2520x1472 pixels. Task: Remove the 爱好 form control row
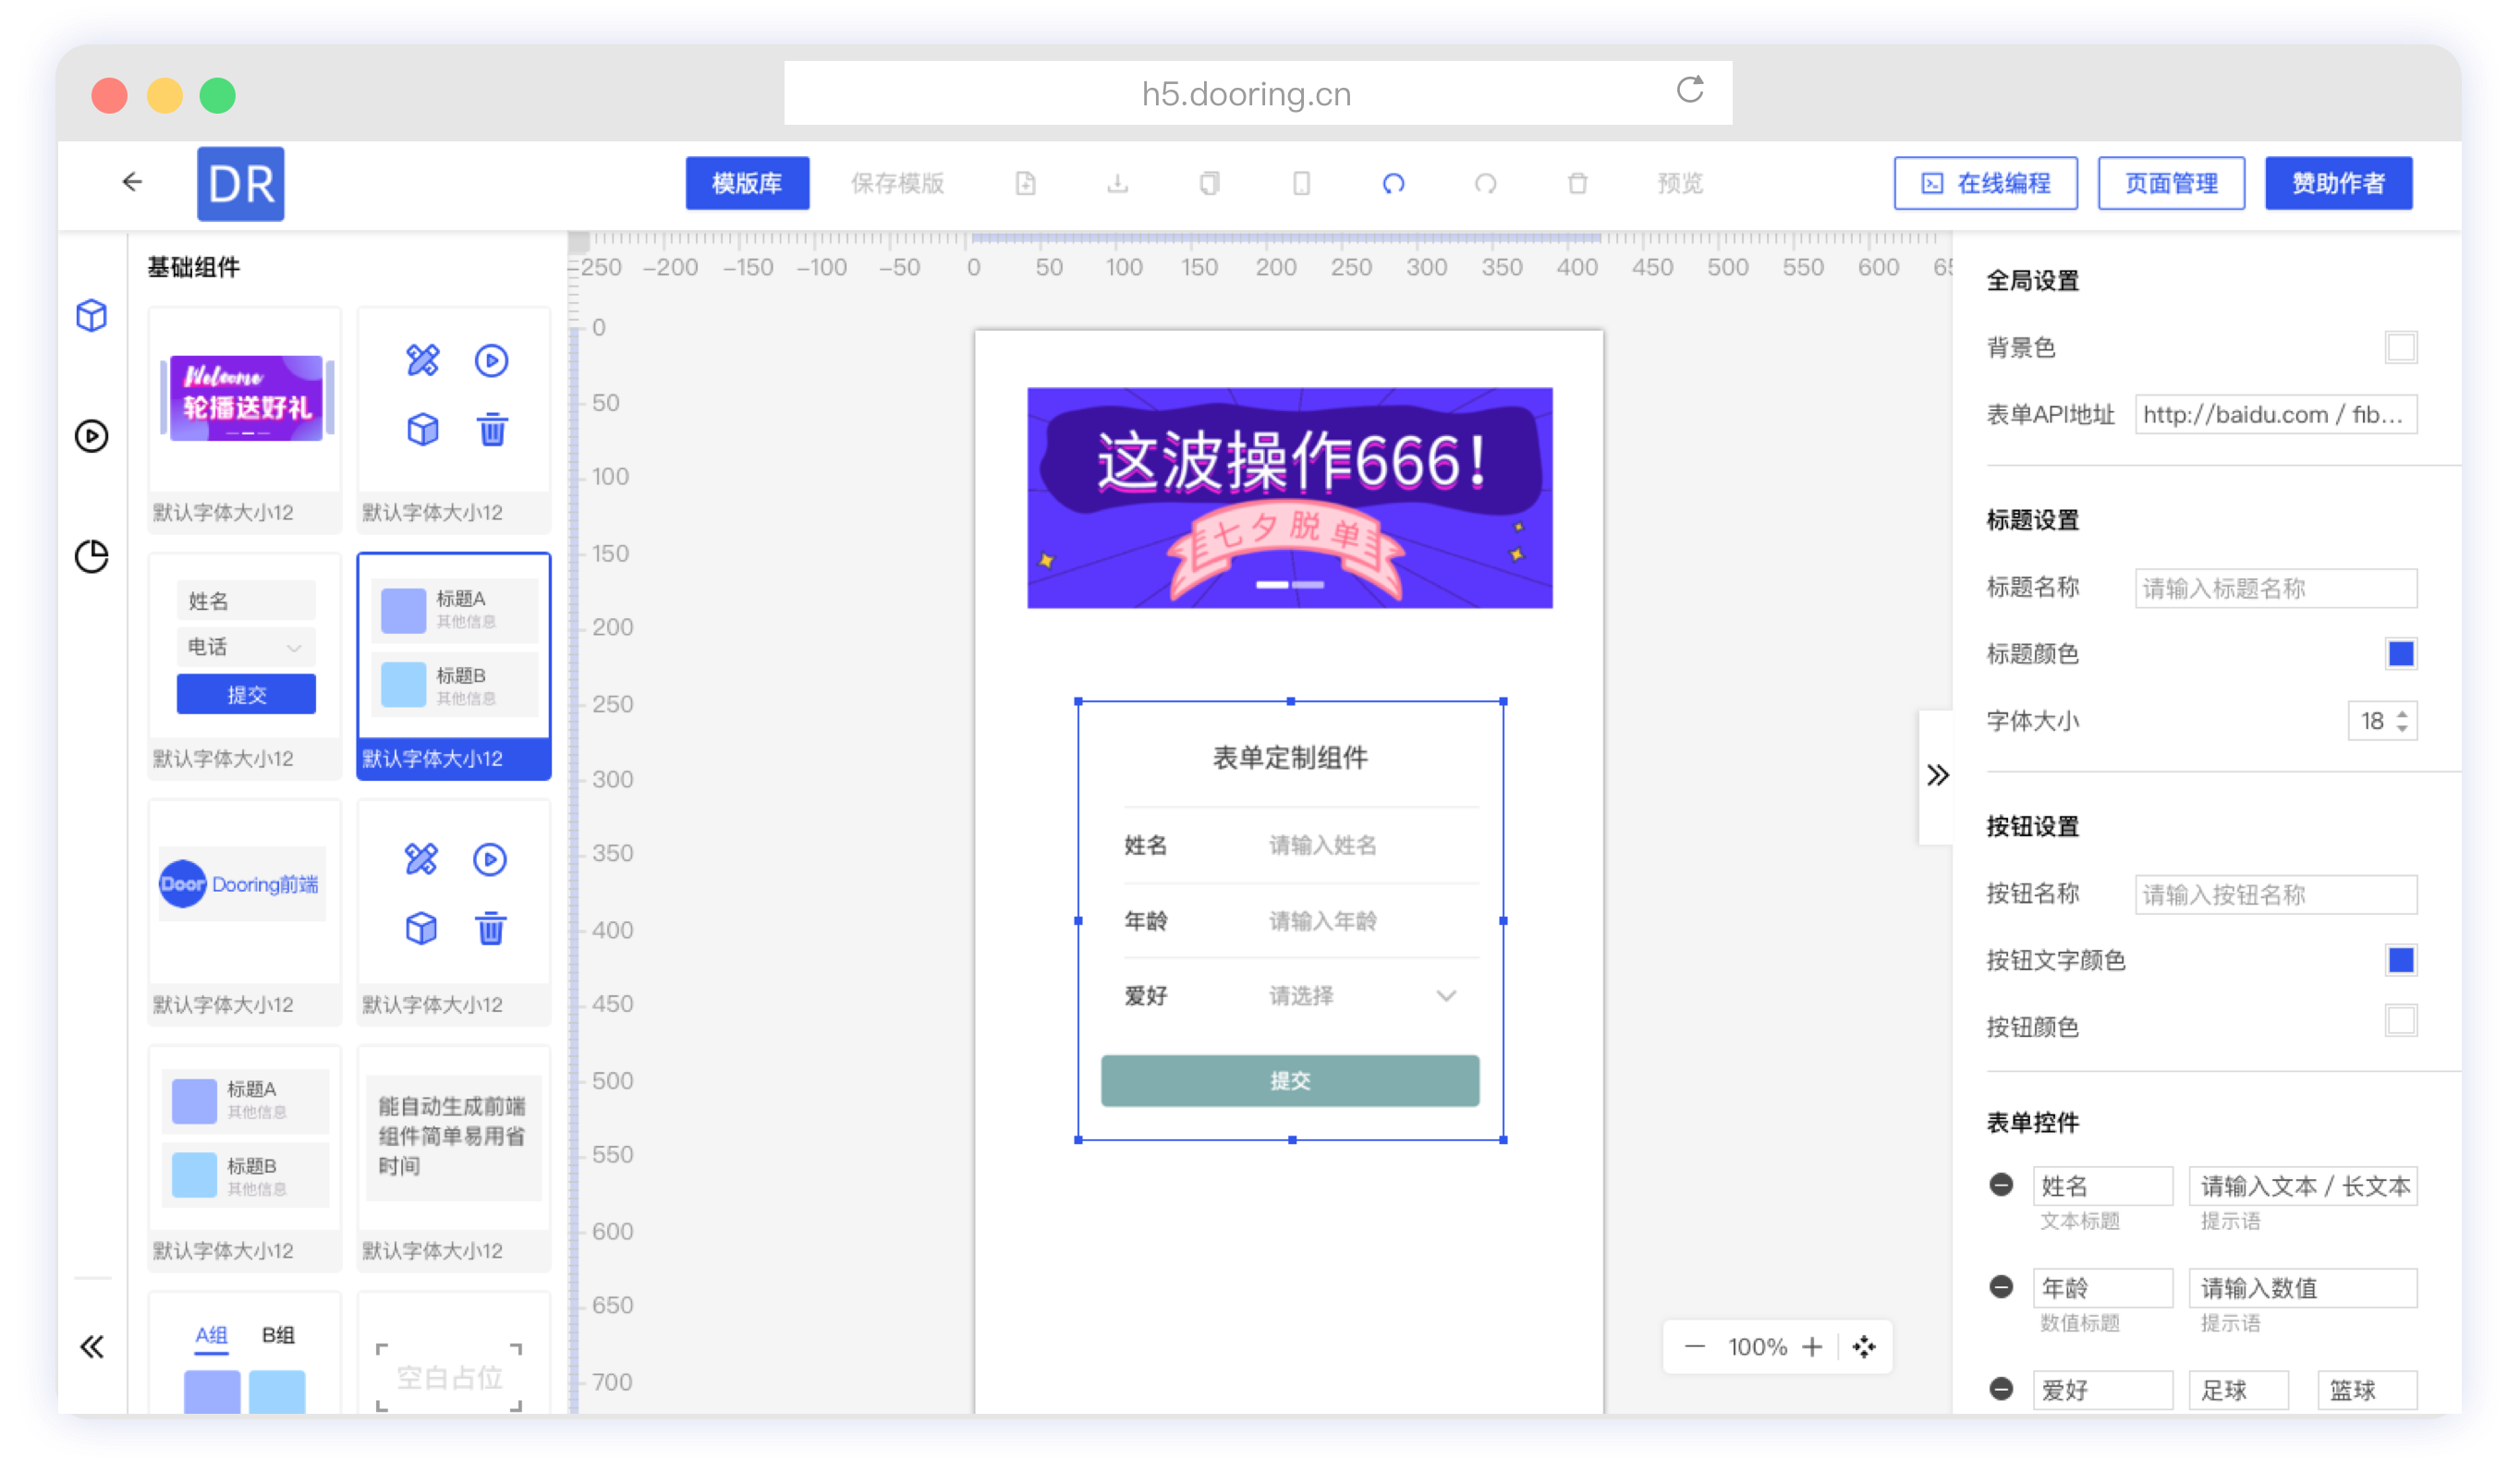[x=2001, y=1388]
